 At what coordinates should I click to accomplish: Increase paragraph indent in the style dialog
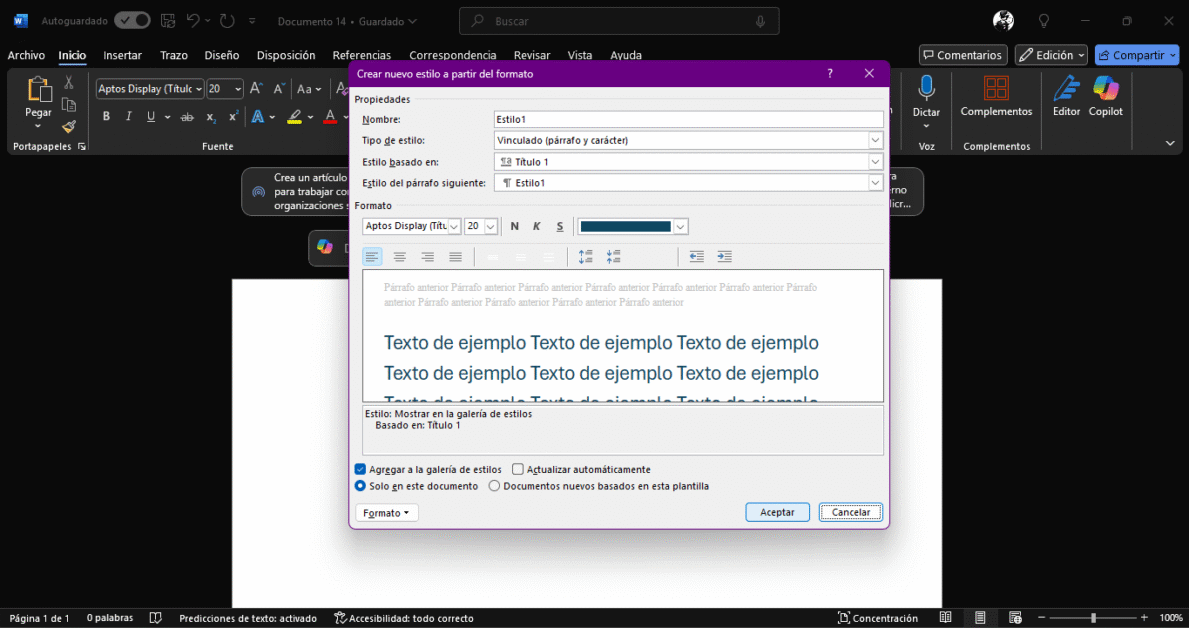724,256
